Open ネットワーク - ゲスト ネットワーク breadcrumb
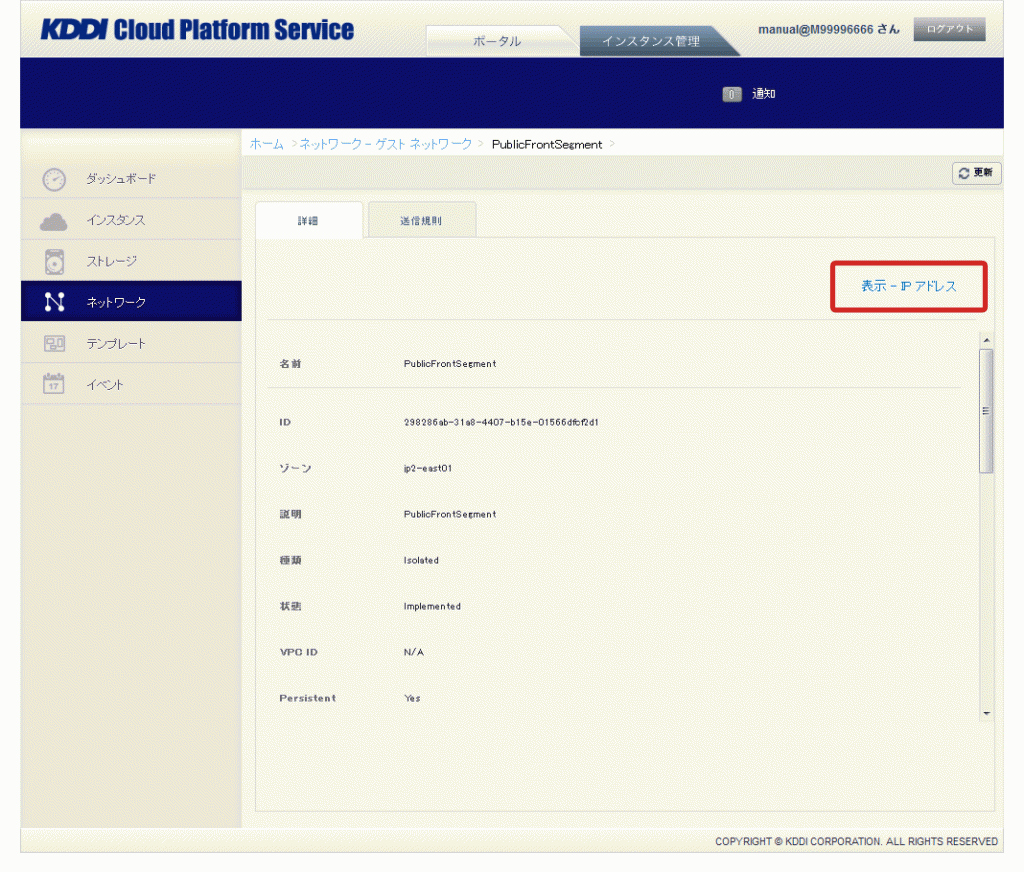Viewport: 1024px width, 872px height. click(x=385, y=144)
